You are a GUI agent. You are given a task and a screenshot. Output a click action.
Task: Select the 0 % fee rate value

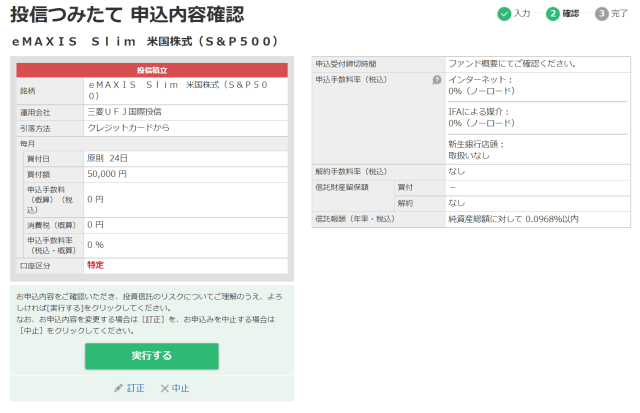pos(96,245)
